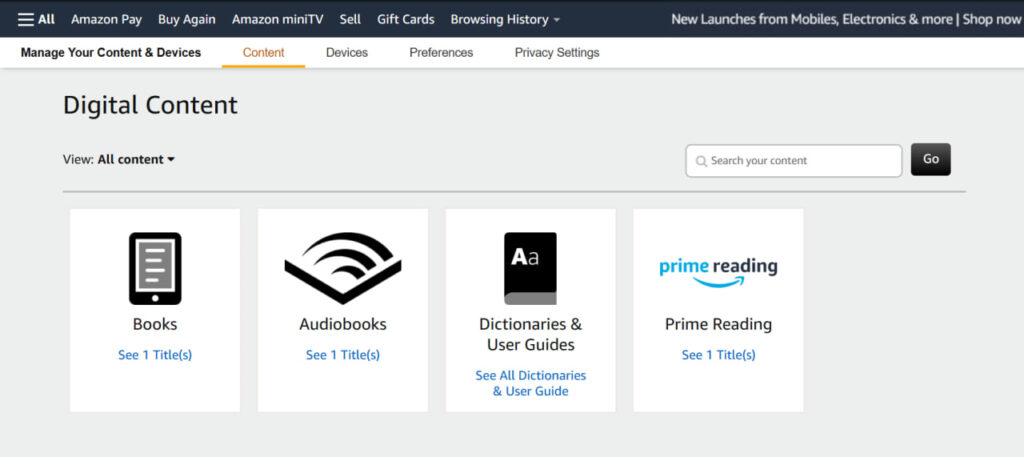The width and height of the screenshot is (1024, 457).
Task: Open See All Dictionaries & User Guide link
Action: 530,383
